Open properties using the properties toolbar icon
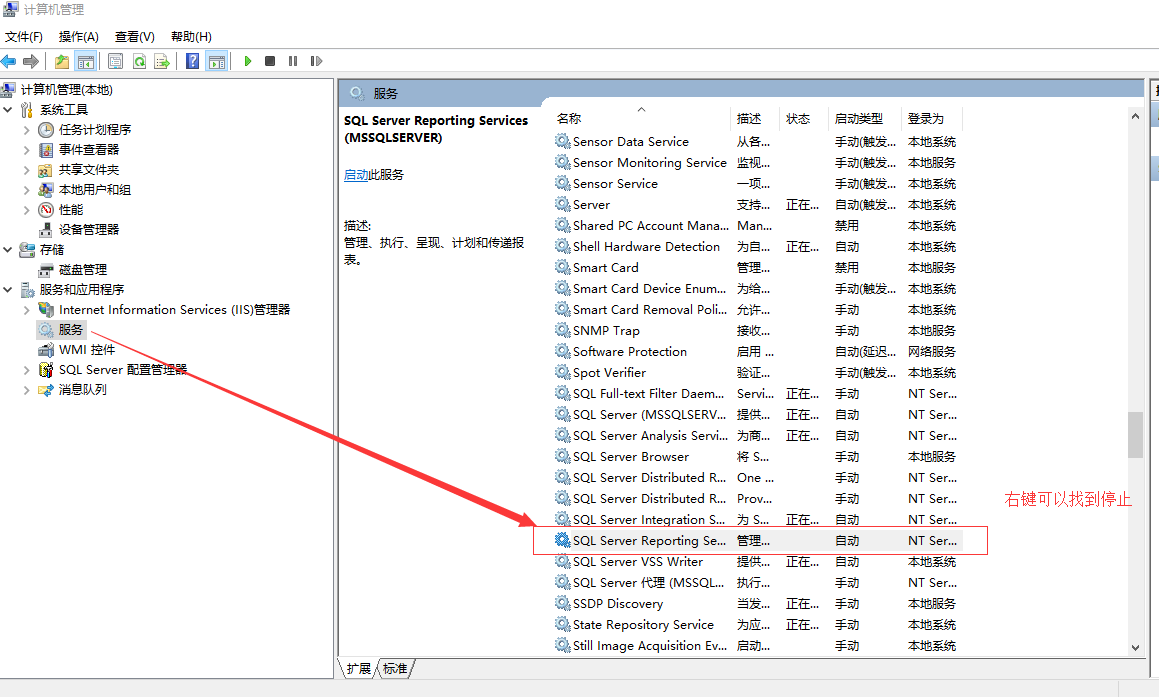Screen dimensions: 1159x697 [116, 60]
